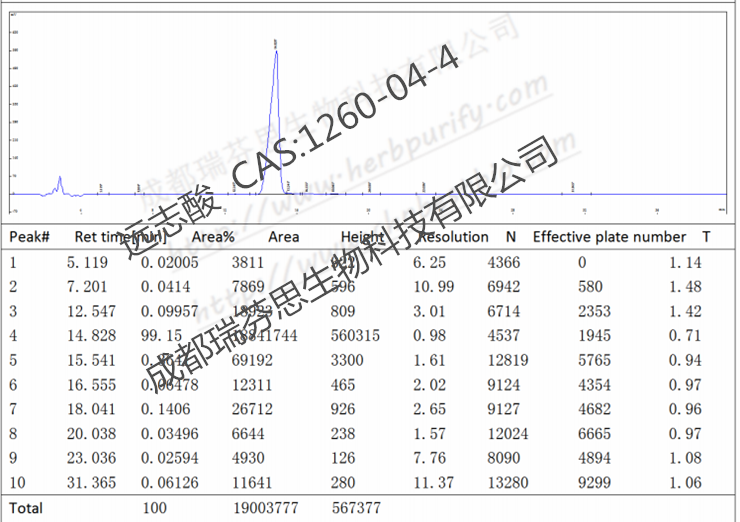
Task: Click retention time 31.365 in row 10
Action: coord(87,483)
